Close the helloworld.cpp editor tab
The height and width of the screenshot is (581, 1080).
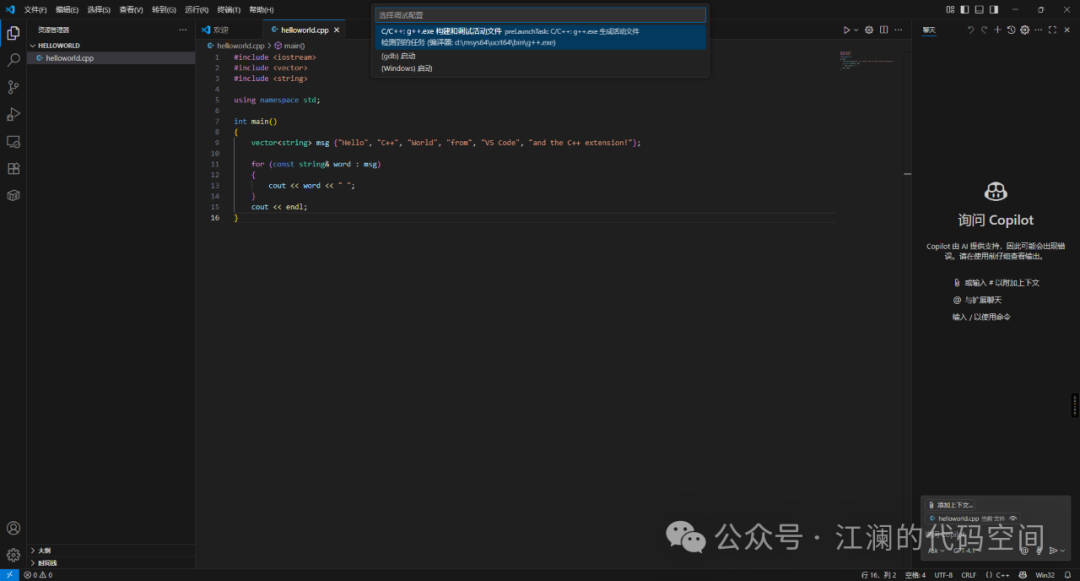pyautogui.click(x=337, y=30)
